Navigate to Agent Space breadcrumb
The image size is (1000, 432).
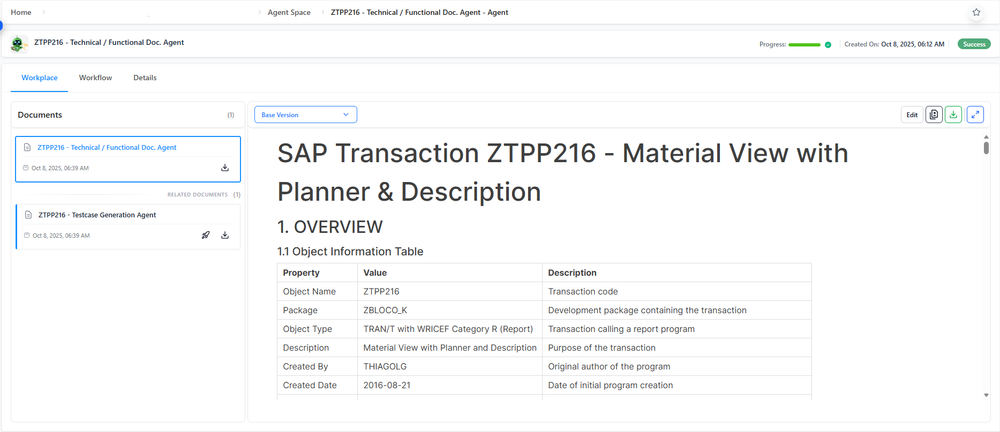pyautogui.click(x=289, y=12)
